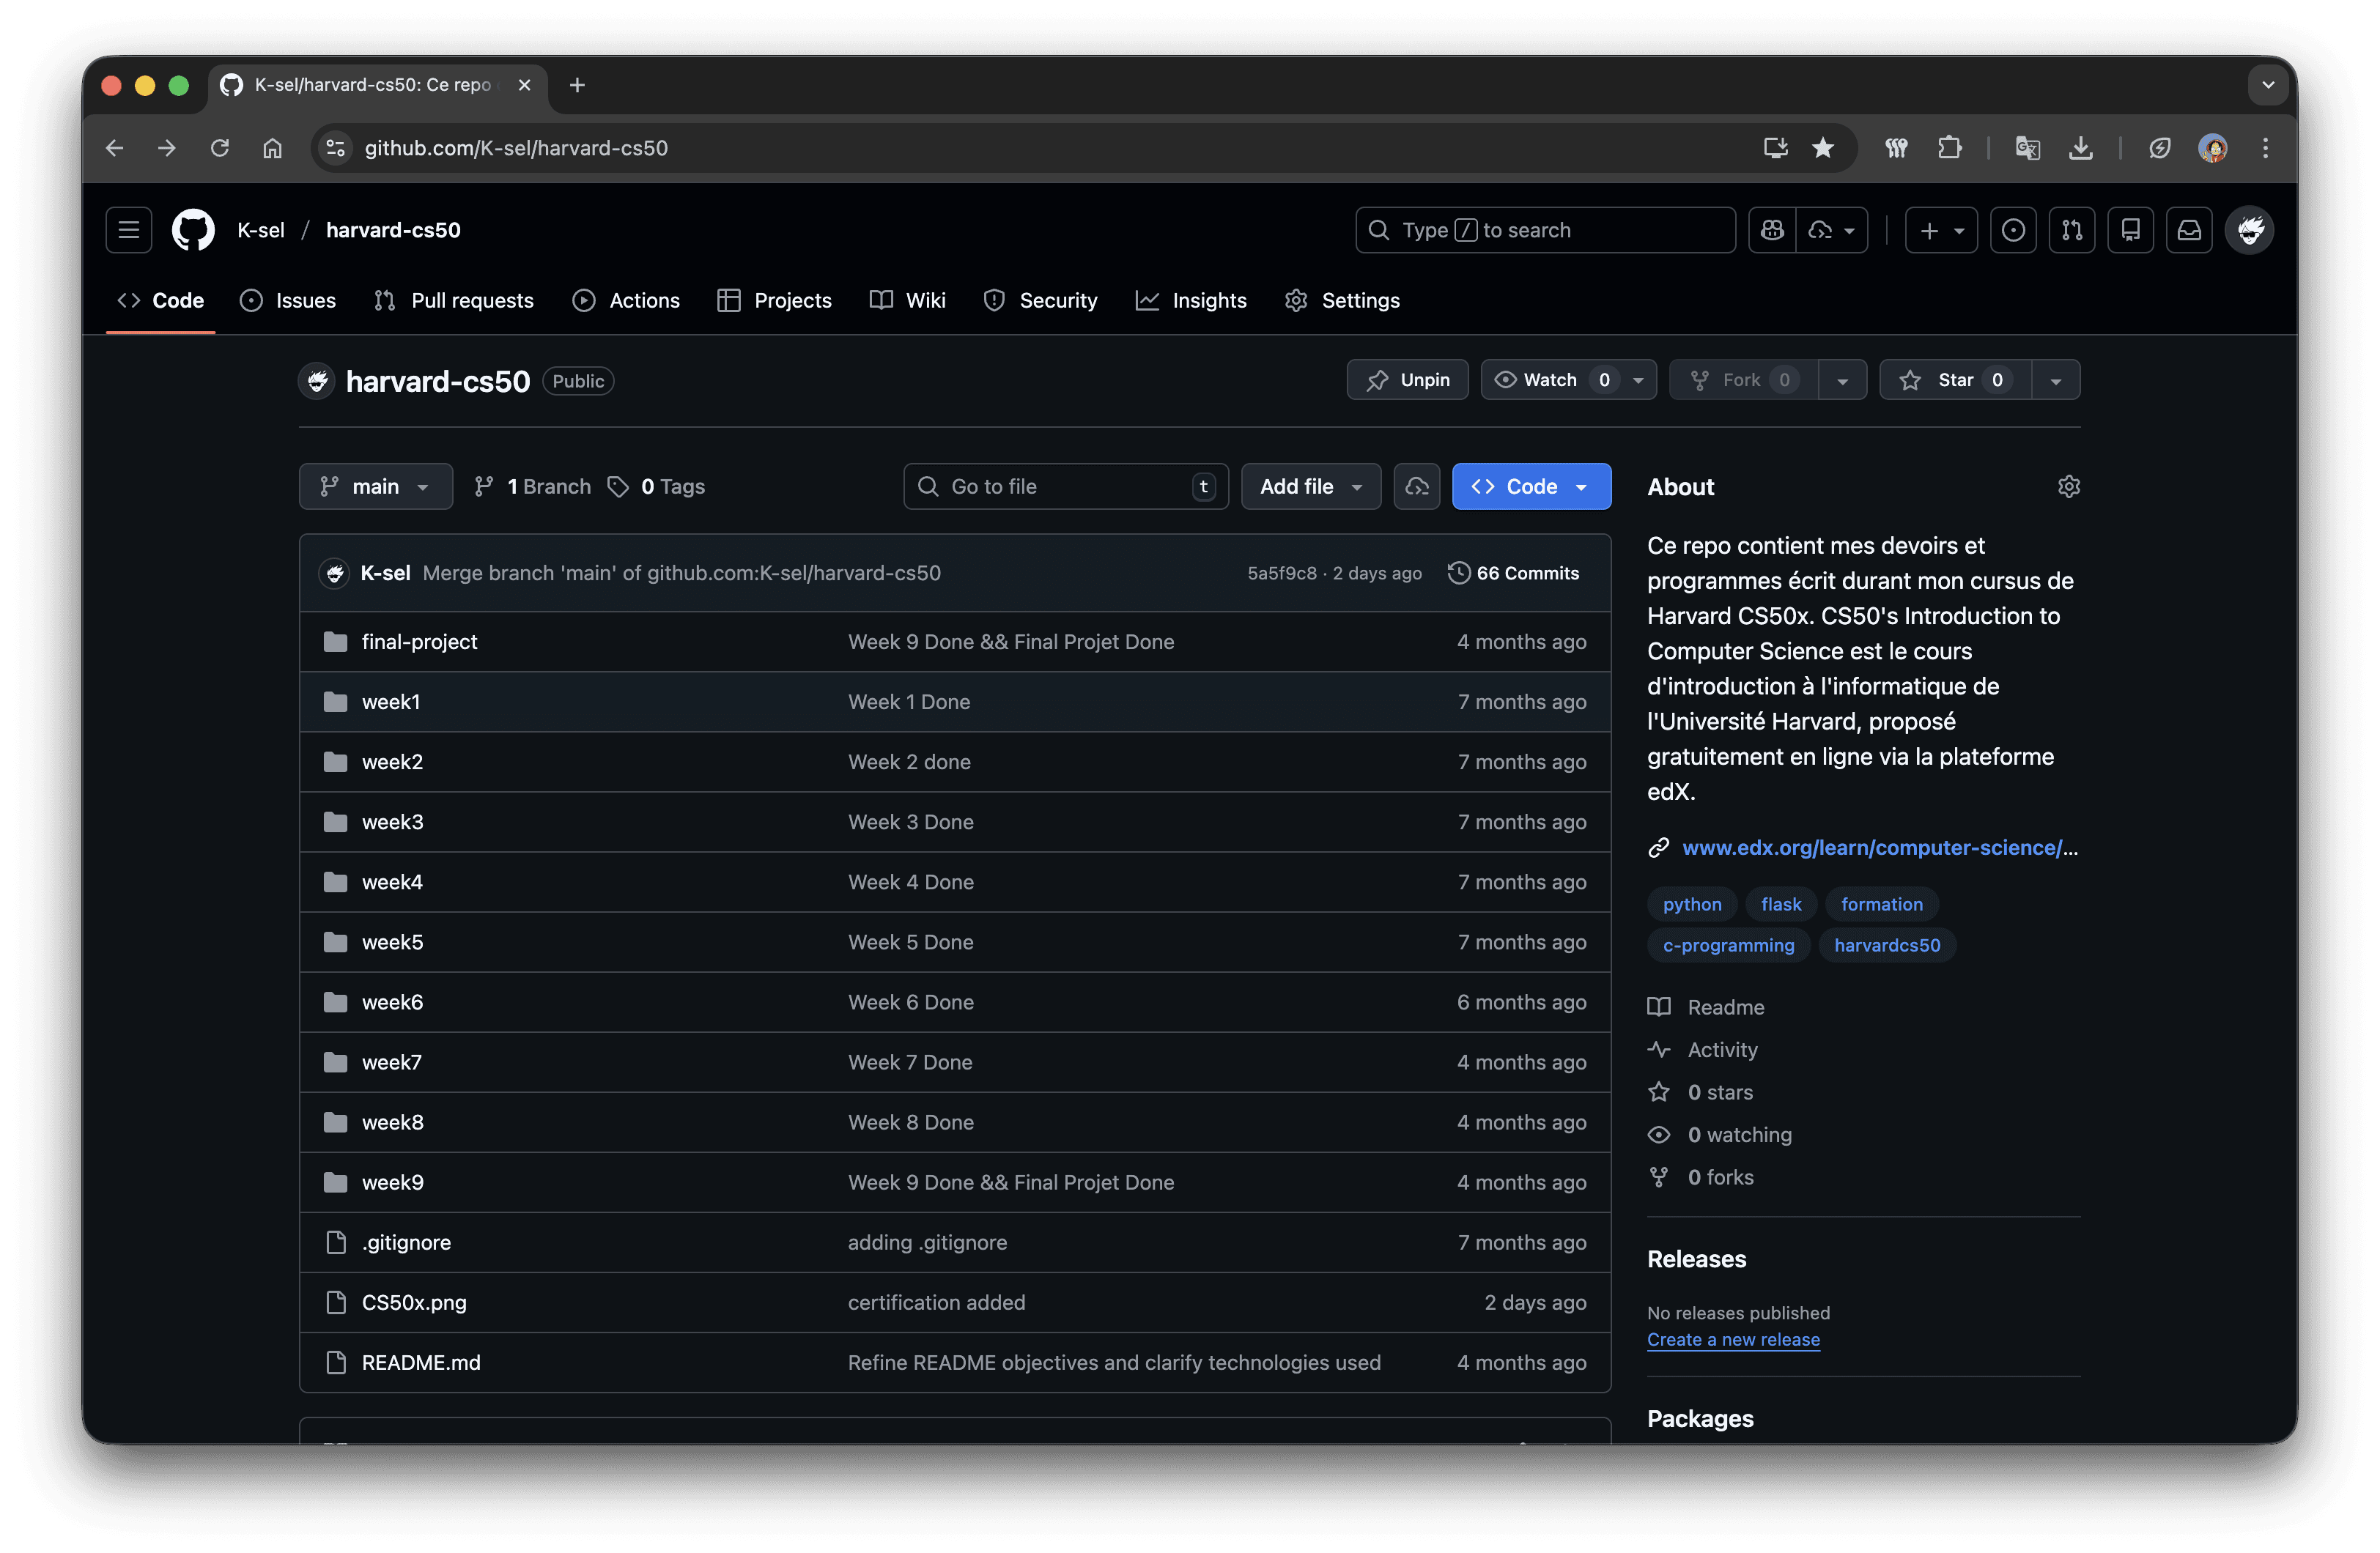Image resolution: width=2380 pixels, height=1553 pixels.
Task: Open the GitHub hamburger navigation menu
Action: [x=128, y=230]
